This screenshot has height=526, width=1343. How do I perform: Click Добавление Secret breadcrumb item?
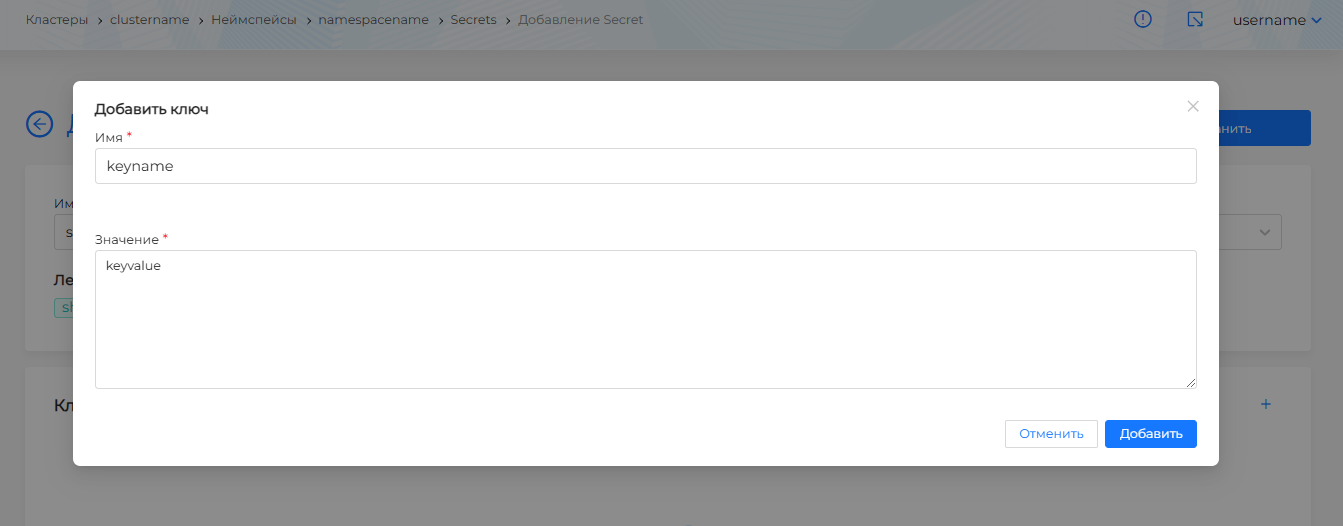581,20
